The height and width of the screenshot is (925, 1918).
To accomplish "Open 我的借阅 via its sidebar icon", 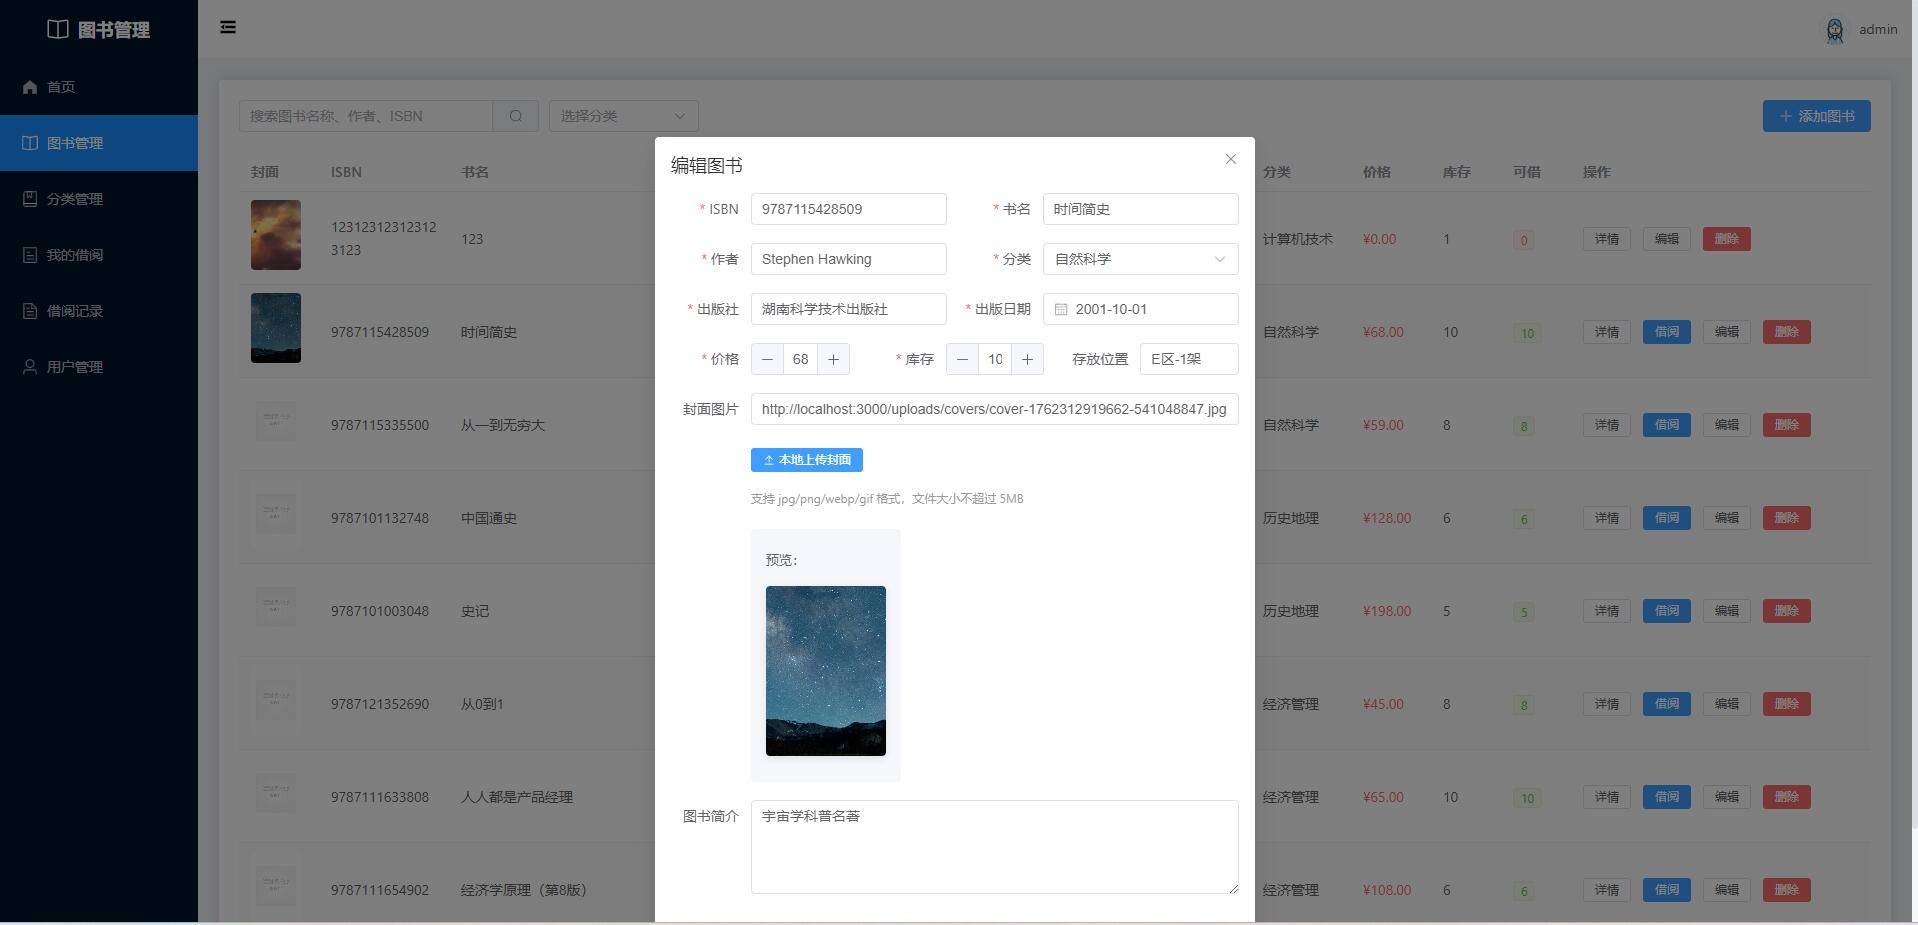I will tap(29, 254).
